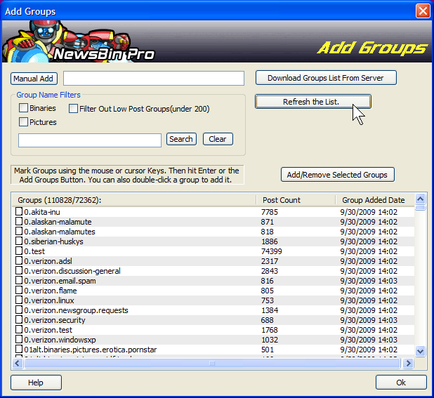Click post count 7785
The width and height of the screenshot is (434, 398).
click(x=269, y=212)
